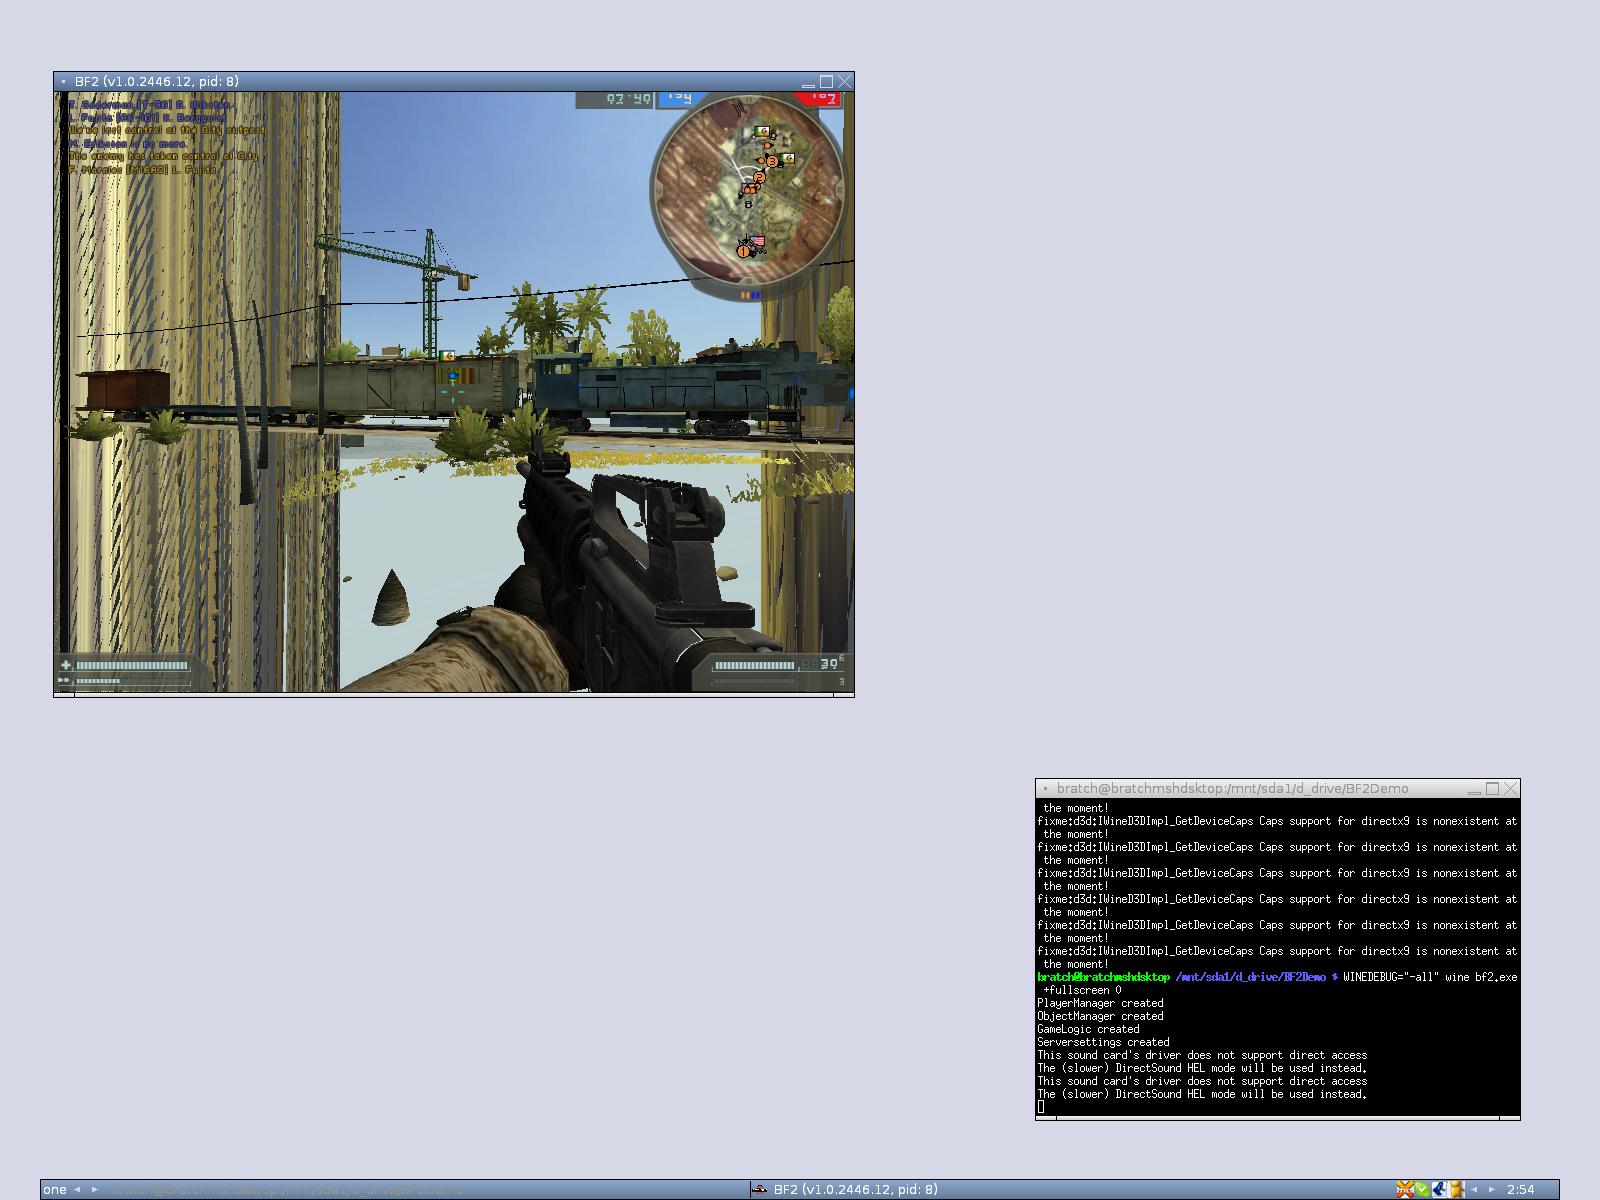Click the red team ticket counter
Image resolution: width=1600 pixels, height=1200 pixels.
820,97
